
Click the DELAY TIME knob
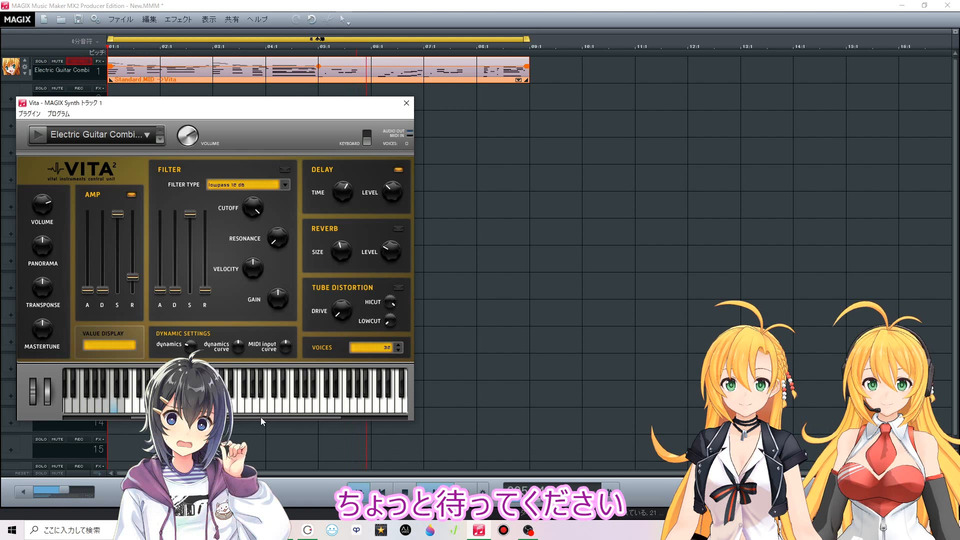coord(342,192)
